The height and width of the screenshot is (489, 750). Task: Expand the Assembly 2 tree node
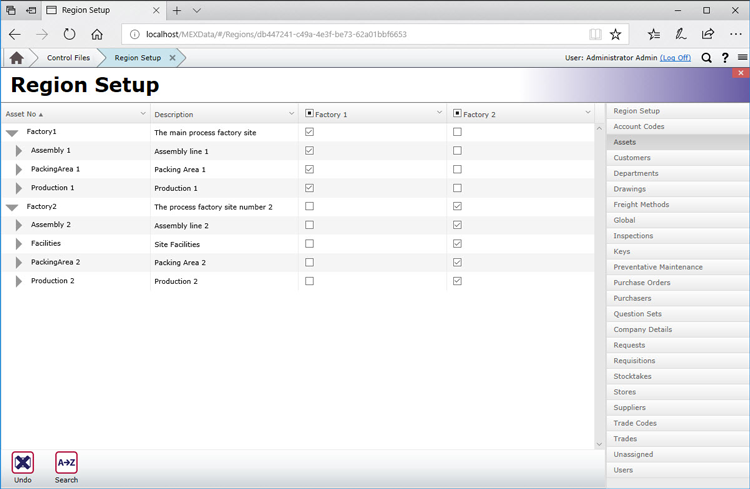click(x=19, y=226)
